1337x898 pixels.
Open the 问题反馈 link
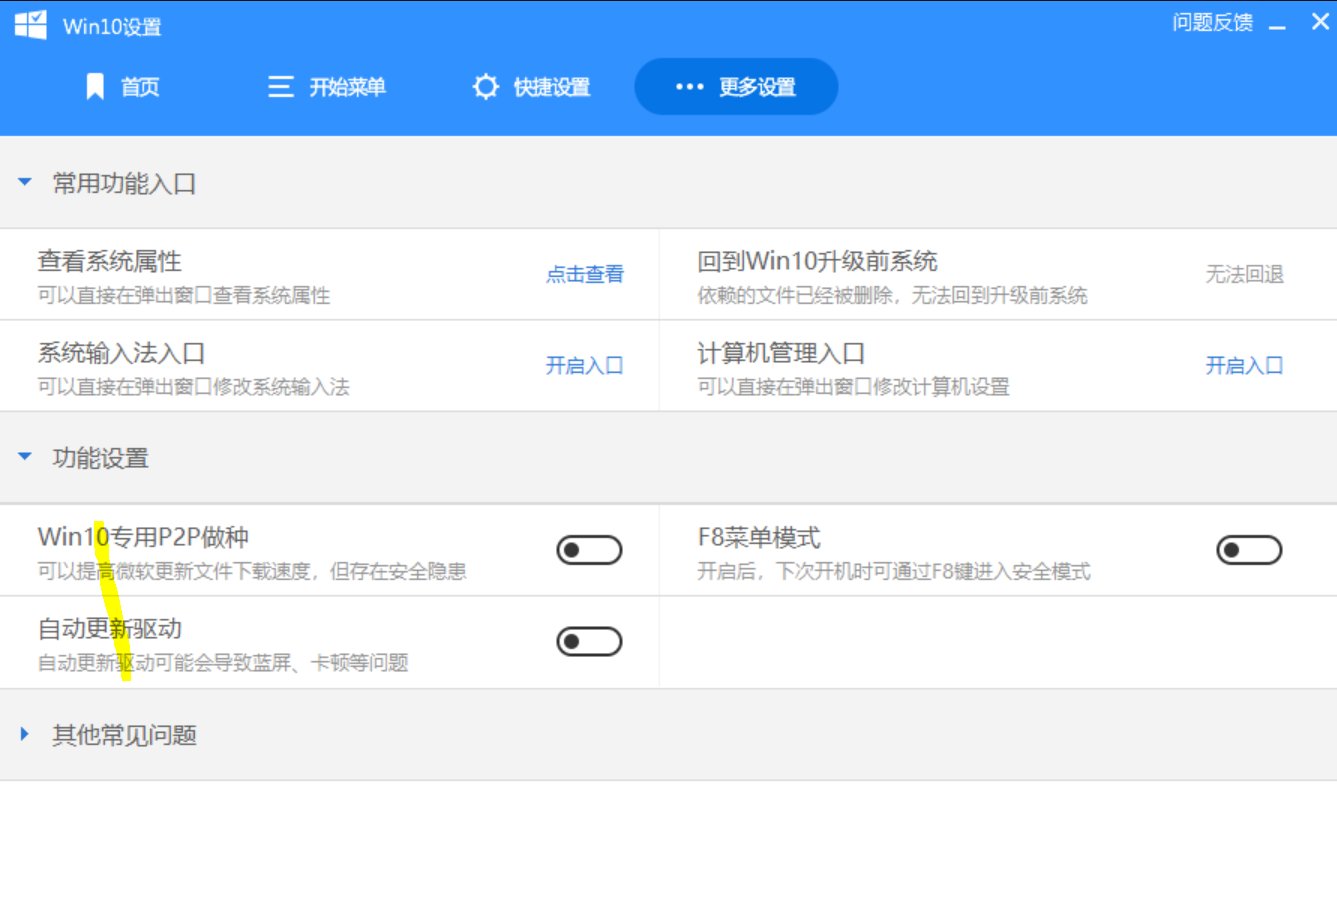[1212, 23]
